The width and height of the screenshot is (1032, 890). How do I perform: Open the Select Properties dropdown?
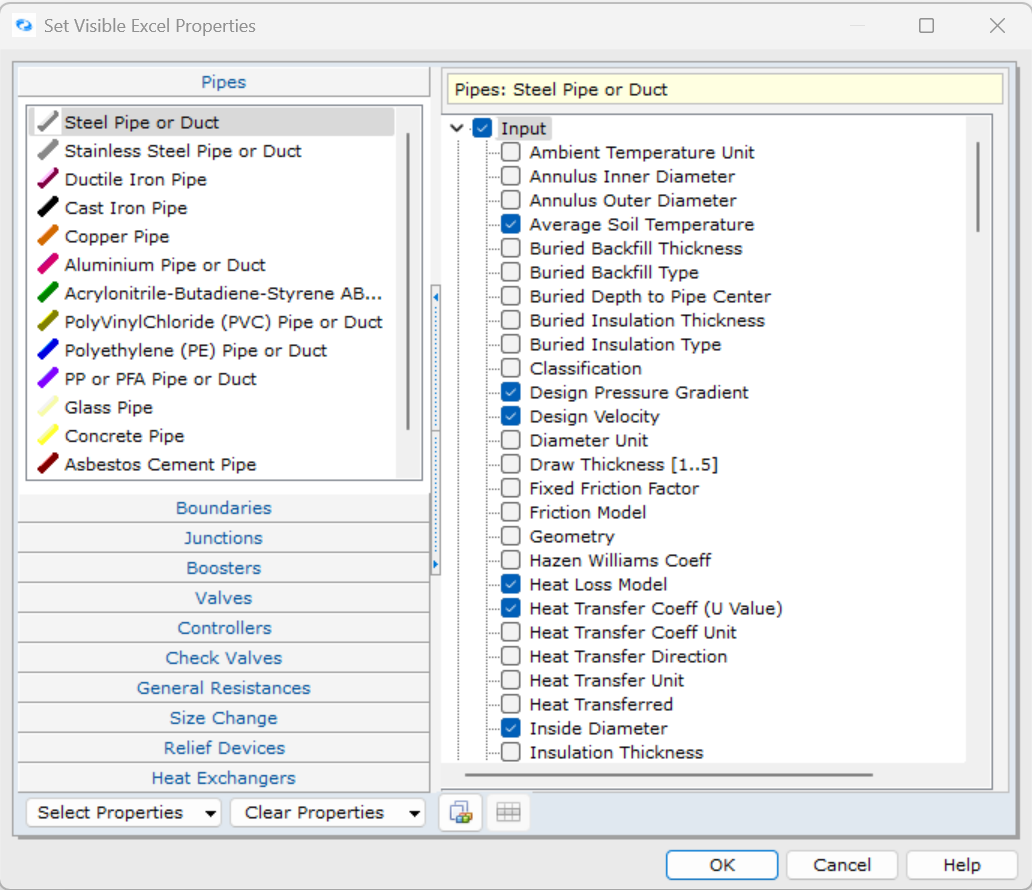[x=126, y=813]
